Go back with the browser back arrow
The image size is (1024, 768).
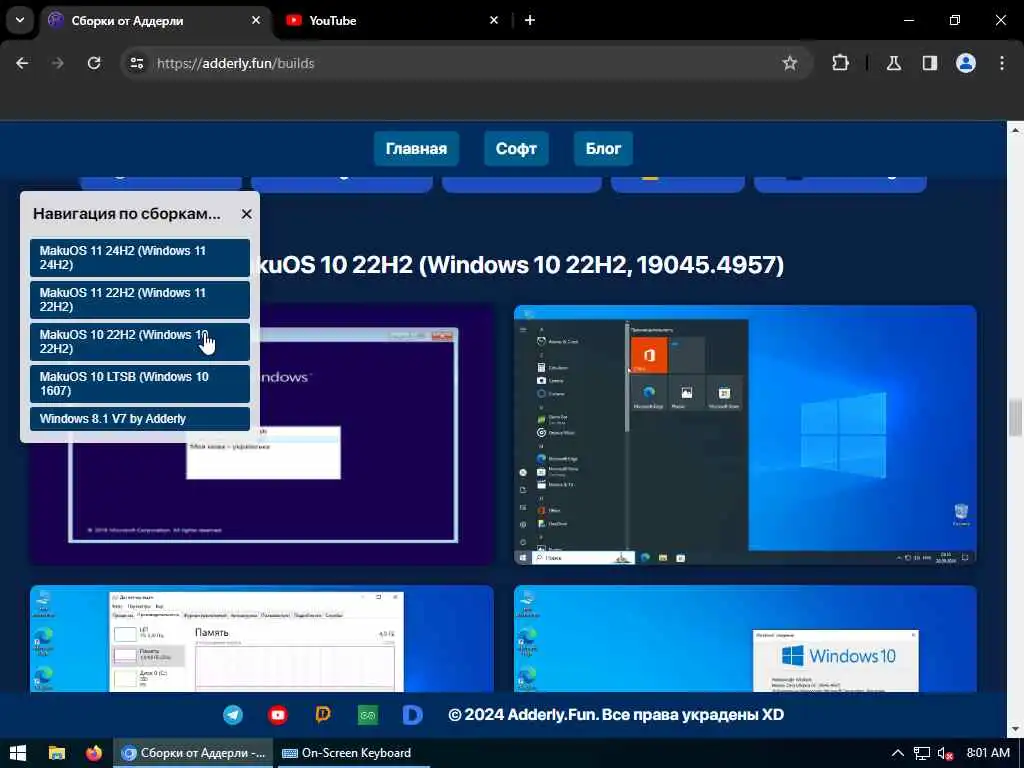click(22, 63)
